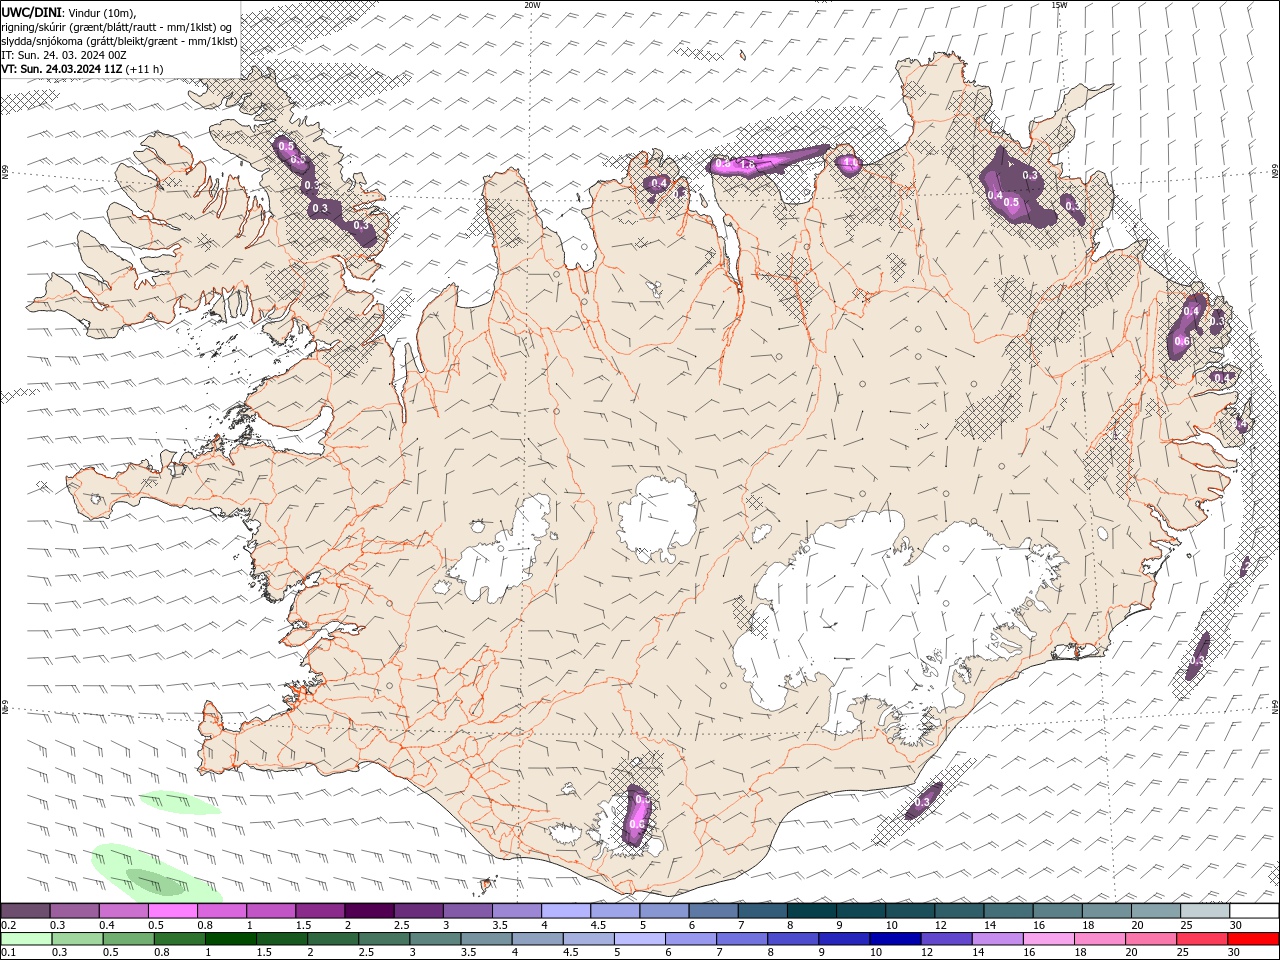Click the '15W' longitude label at the top
Image resolution: width=1280 pixels, height=960 pixels.
pyautogui.click(x=1058, y=5)
